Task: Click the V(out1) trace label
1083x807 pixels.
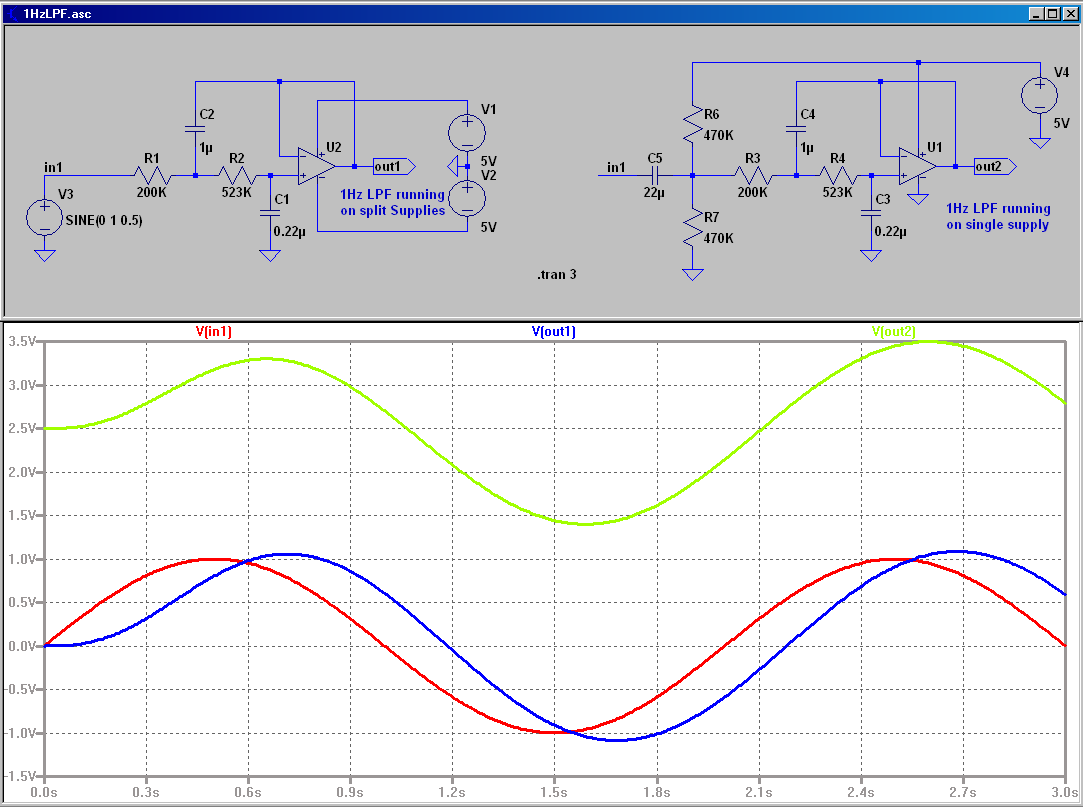Action: tap(553, 332)
